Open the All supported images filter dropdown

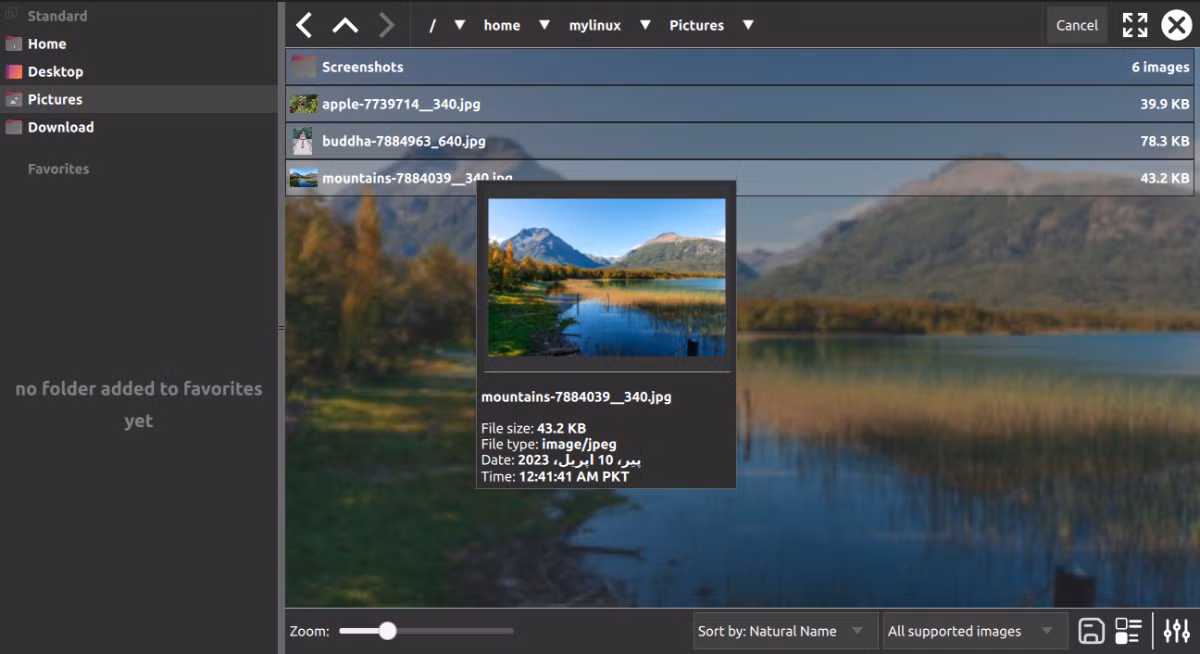coord(974,631)
